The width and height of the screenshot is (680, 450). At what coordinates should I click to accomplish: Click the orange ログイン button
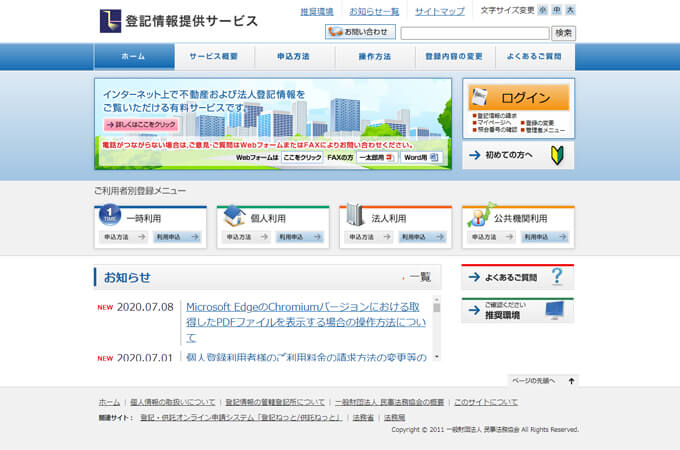pyautogui.click(x=519, y=98)
